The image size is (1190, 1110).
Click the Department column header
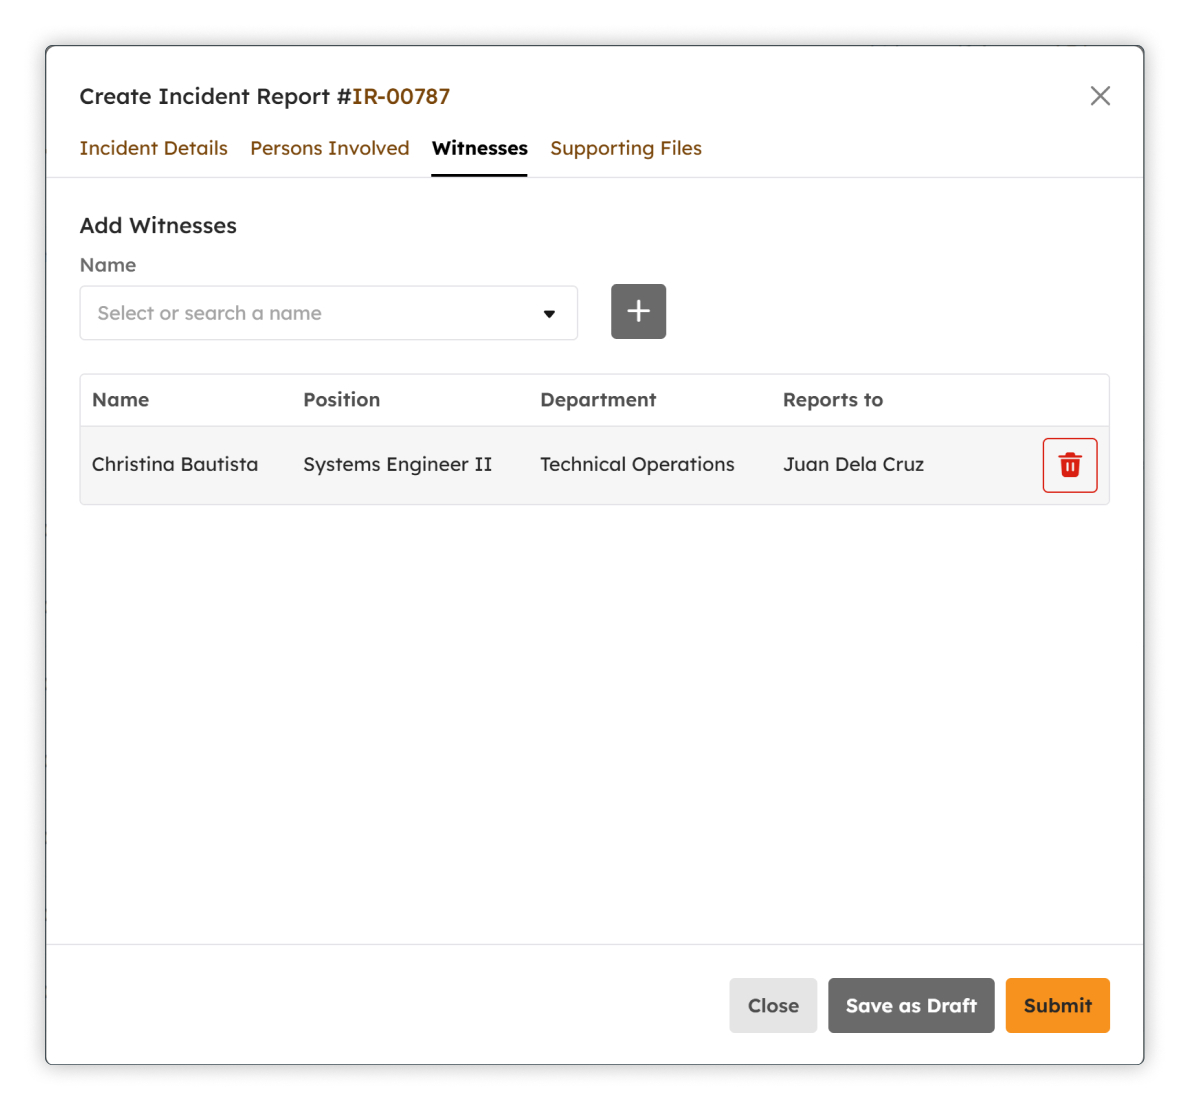598,400
